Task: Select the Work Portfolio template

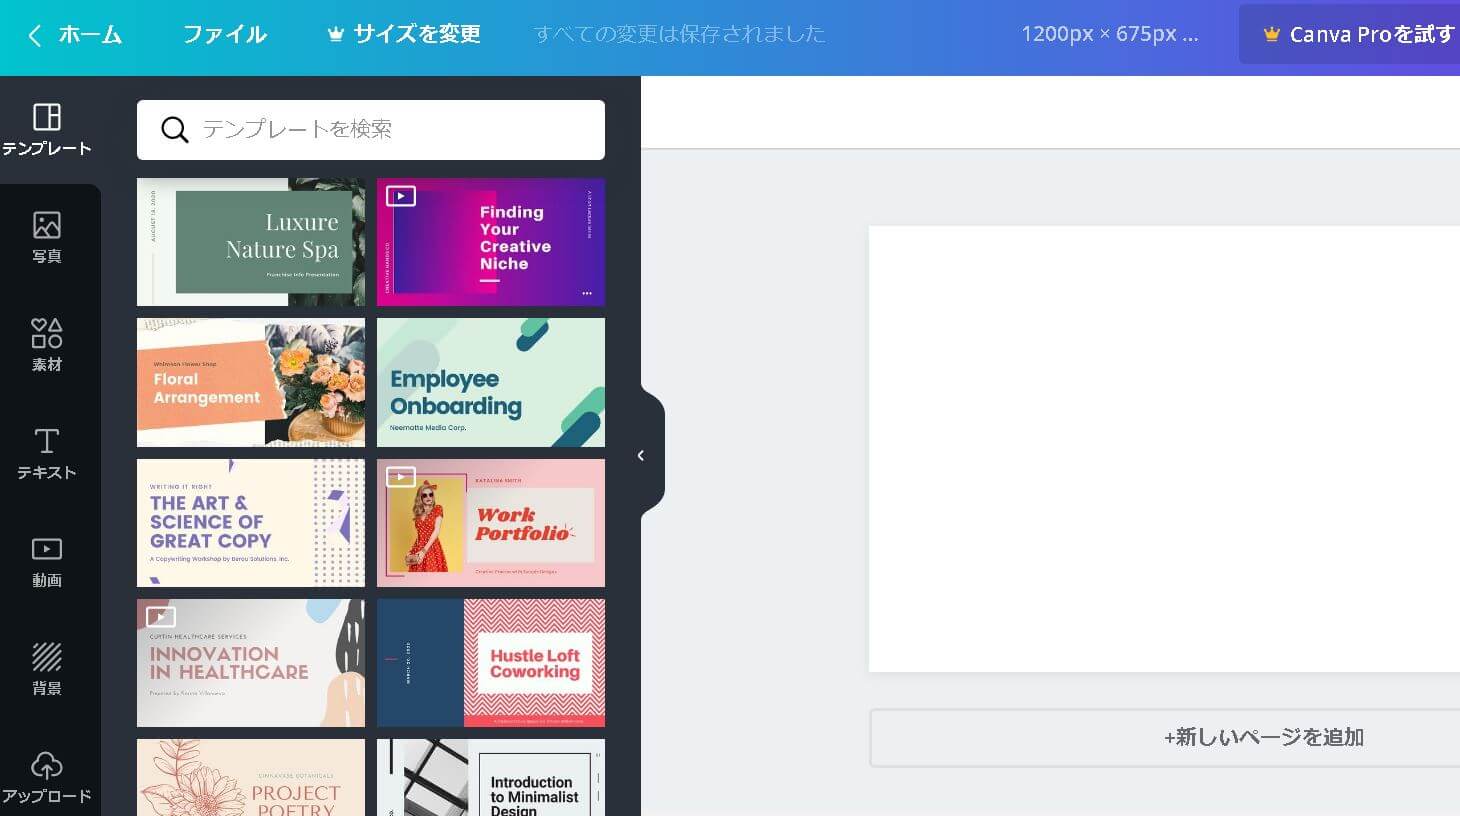Action: coord(491,523)
